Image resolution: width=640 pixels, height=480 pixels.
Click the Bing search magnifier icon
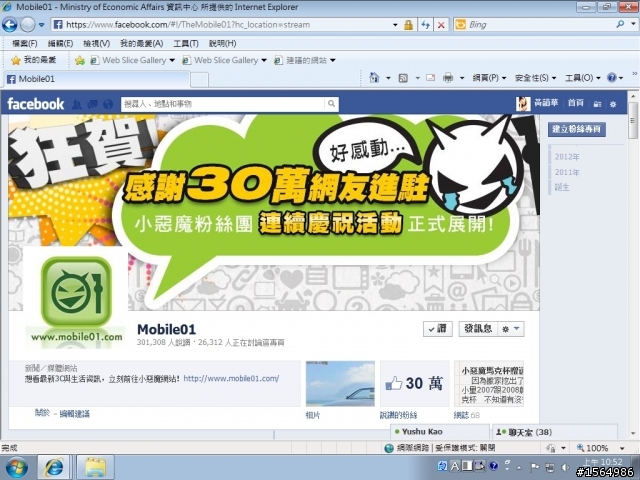coord(620,24)
